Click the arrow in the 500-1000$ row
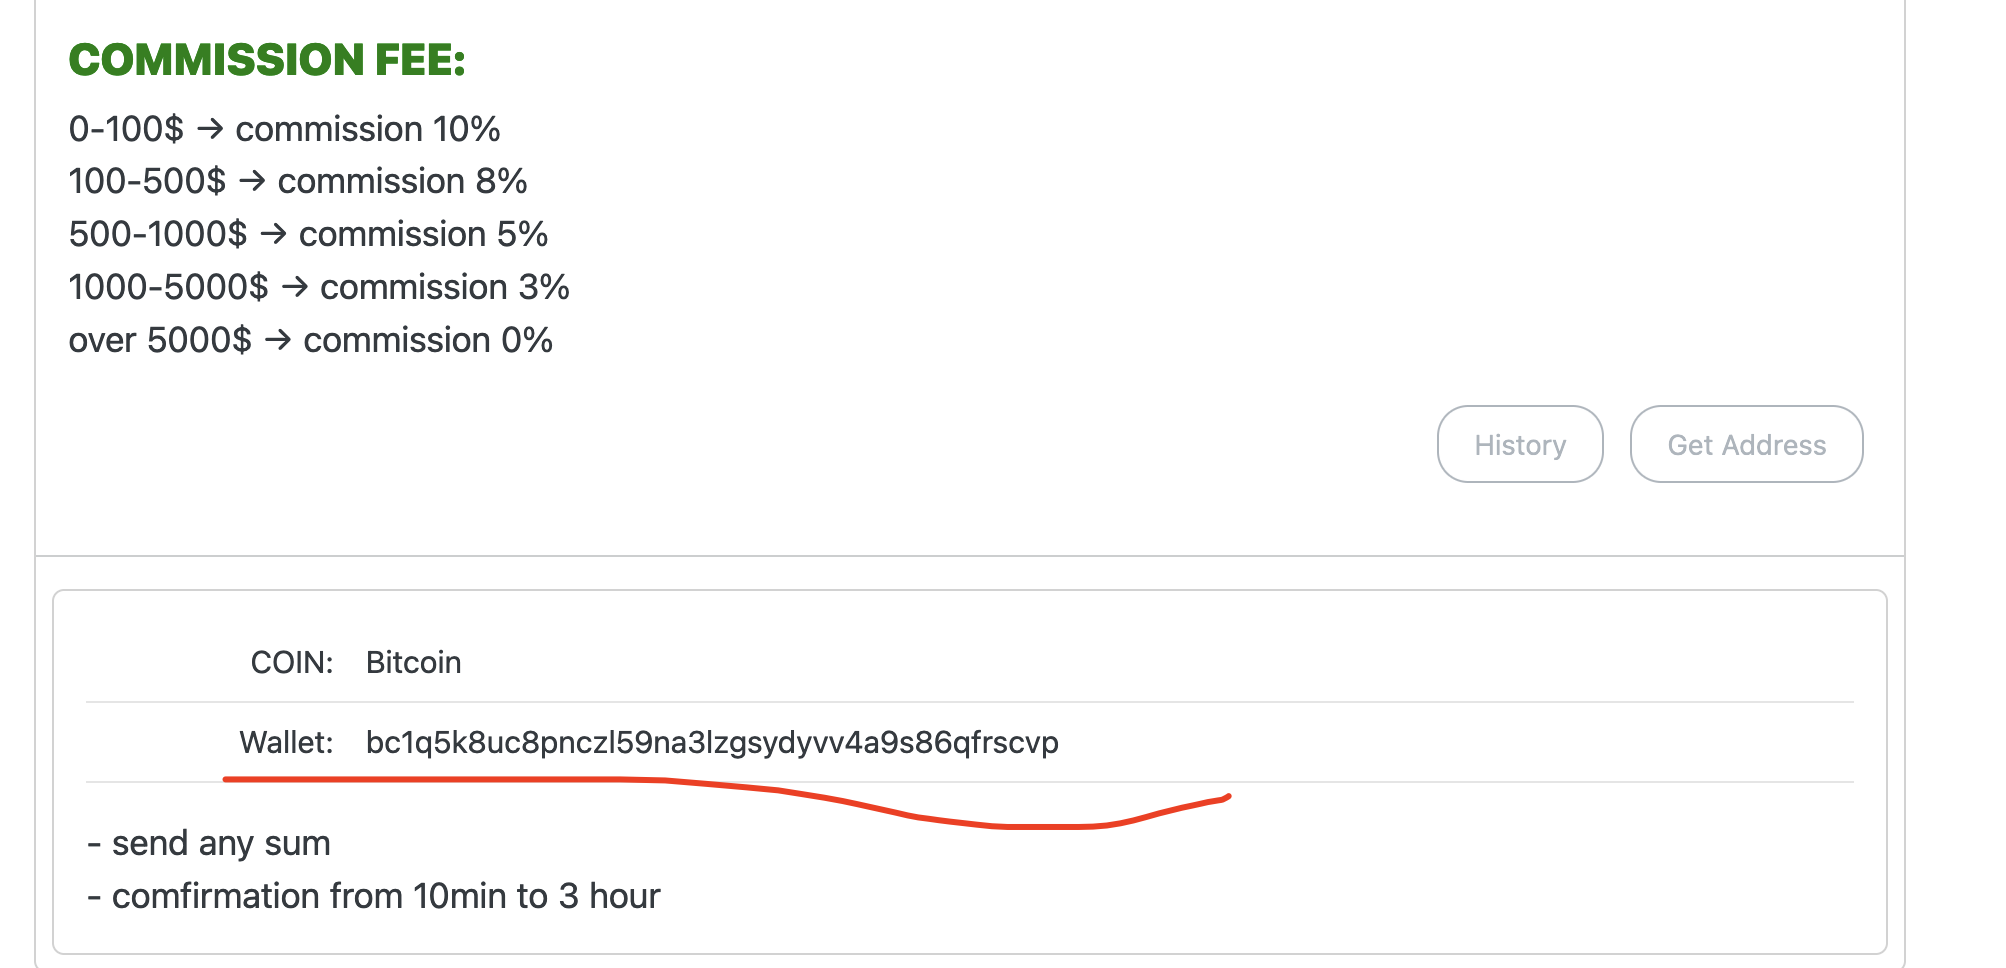This screenshot has width=2006, height=968. click(273, 234)
